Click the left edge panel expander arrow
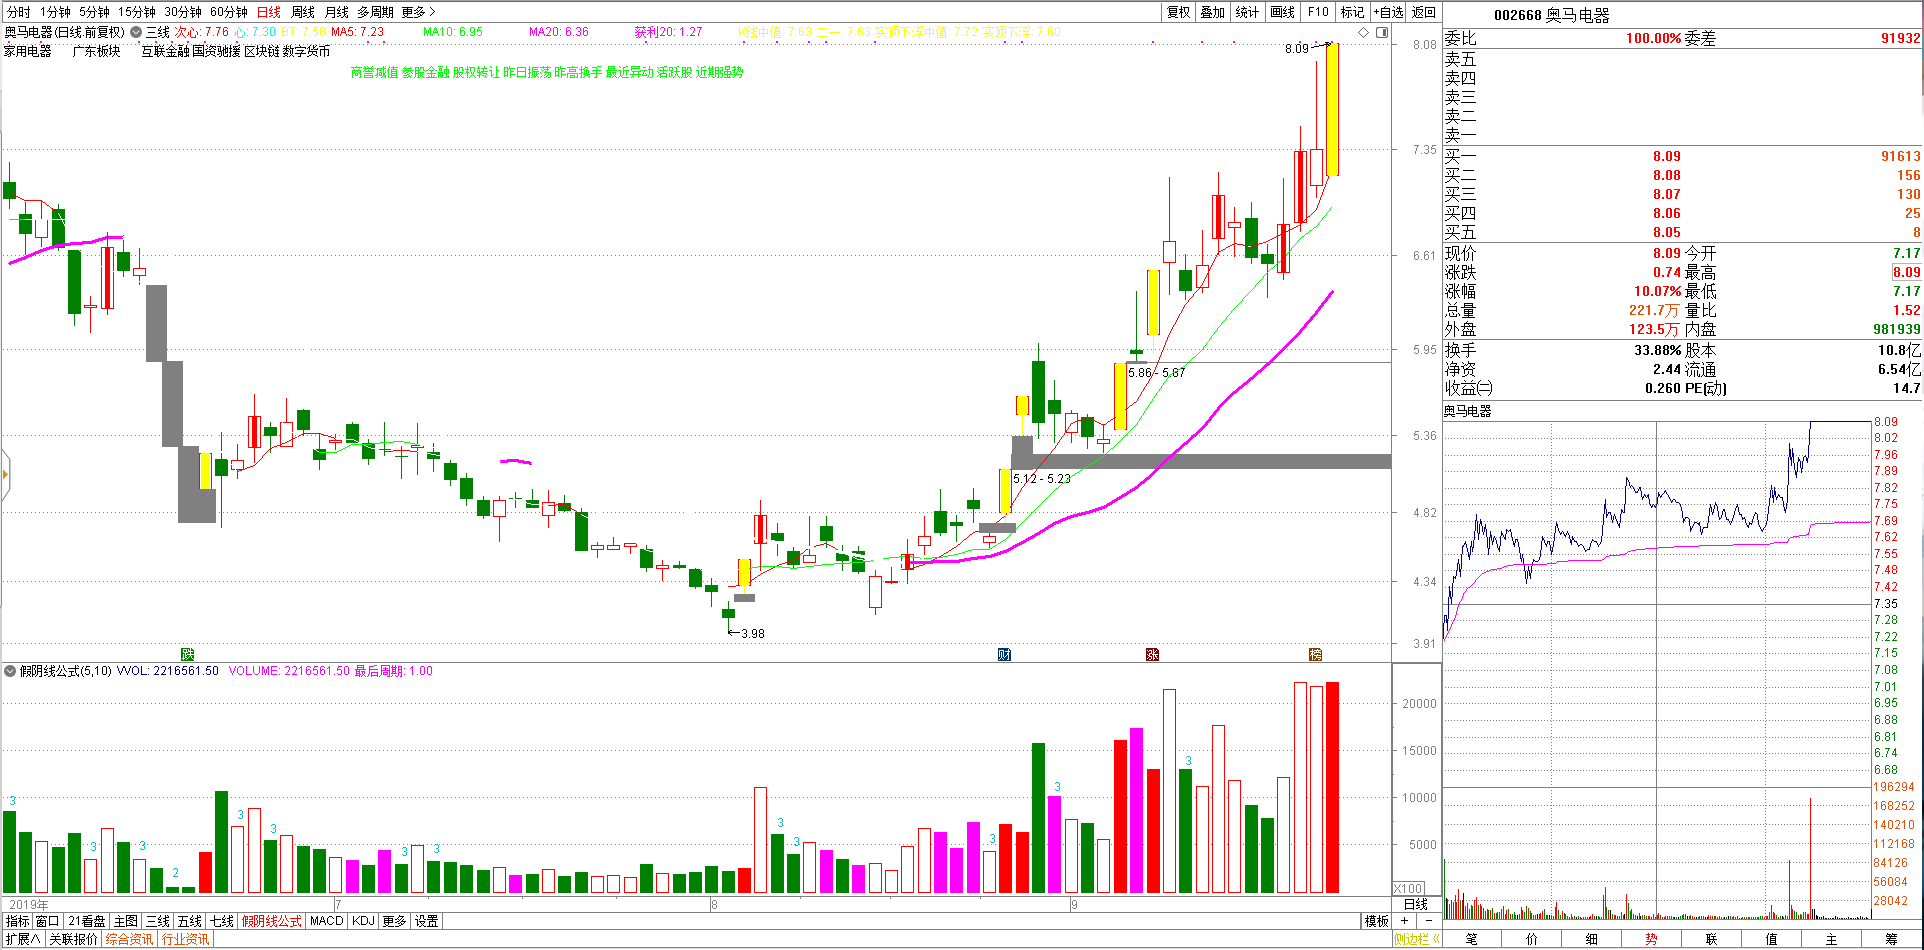1924x950 pixels. click(5, 475)
